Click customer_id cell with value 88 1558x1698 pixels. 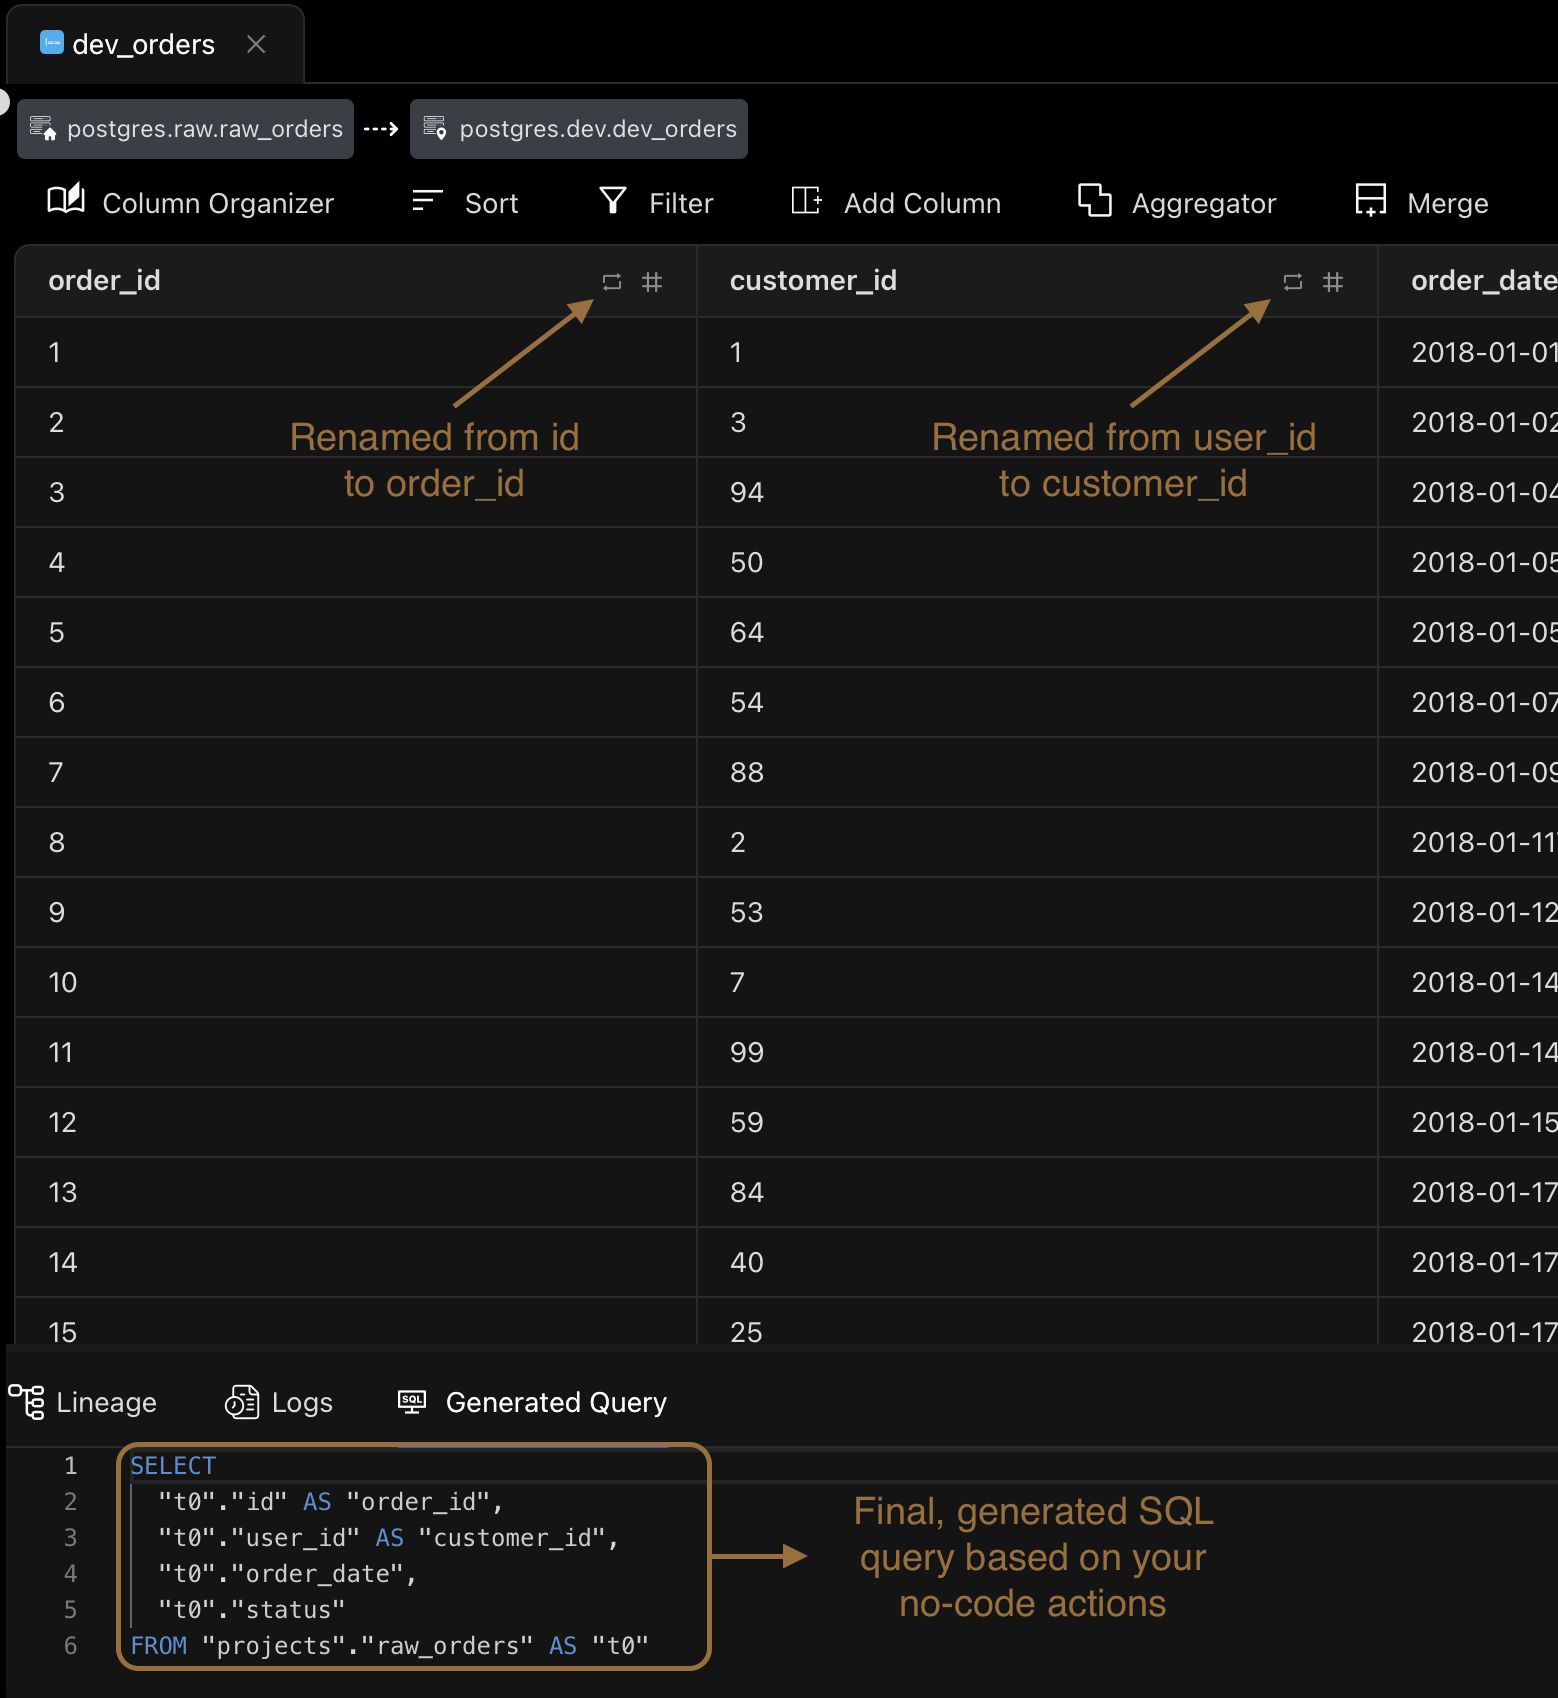pos(1037,772)
